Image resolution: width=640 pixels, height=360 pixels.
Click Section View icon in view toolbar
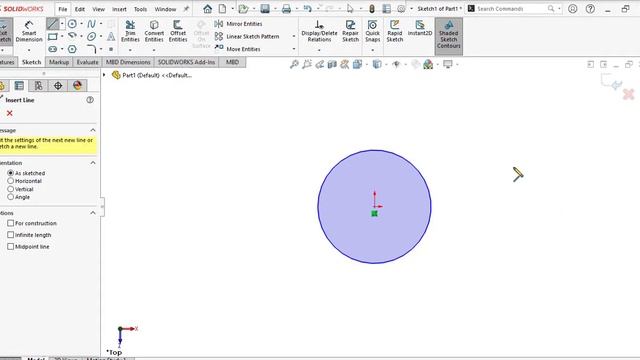click(332, 64)
